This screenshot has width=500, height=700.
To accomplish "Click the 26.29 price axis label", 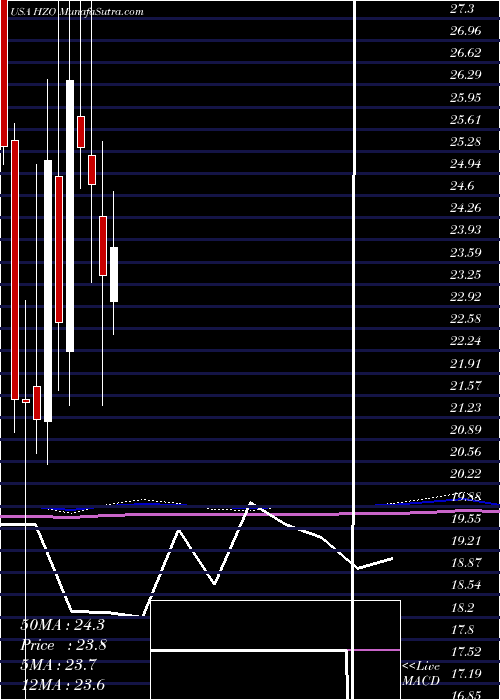I will [466, 75].
